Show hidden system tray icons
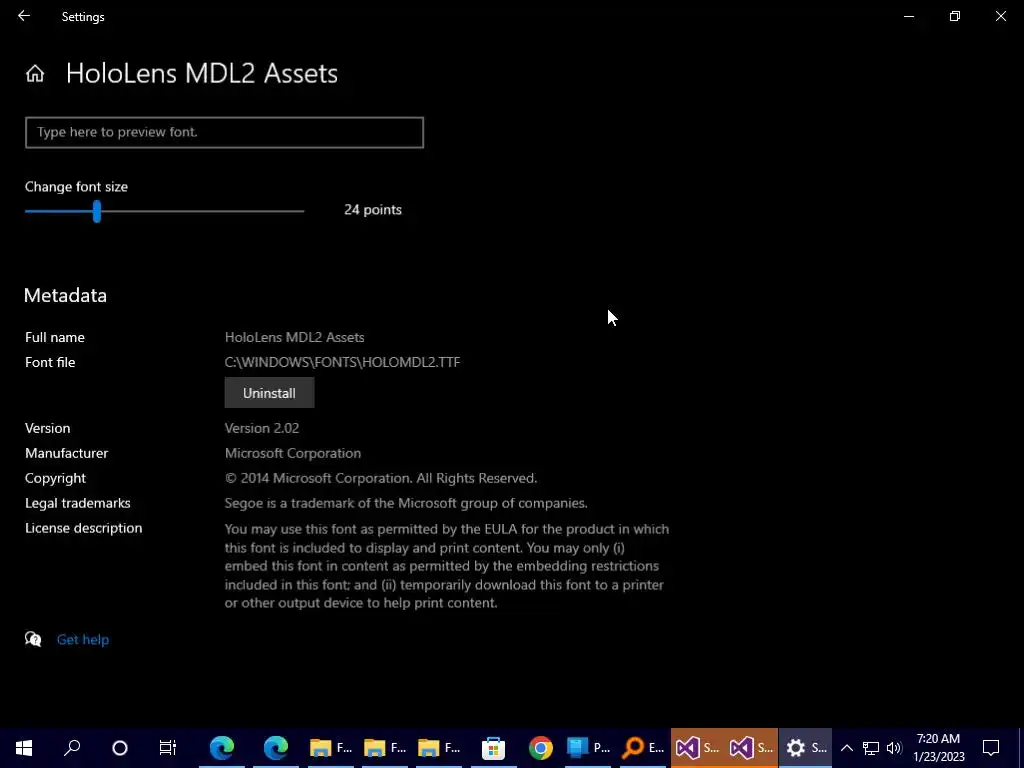This screenshot has width=1024, height=768. [x=846, y=748]
